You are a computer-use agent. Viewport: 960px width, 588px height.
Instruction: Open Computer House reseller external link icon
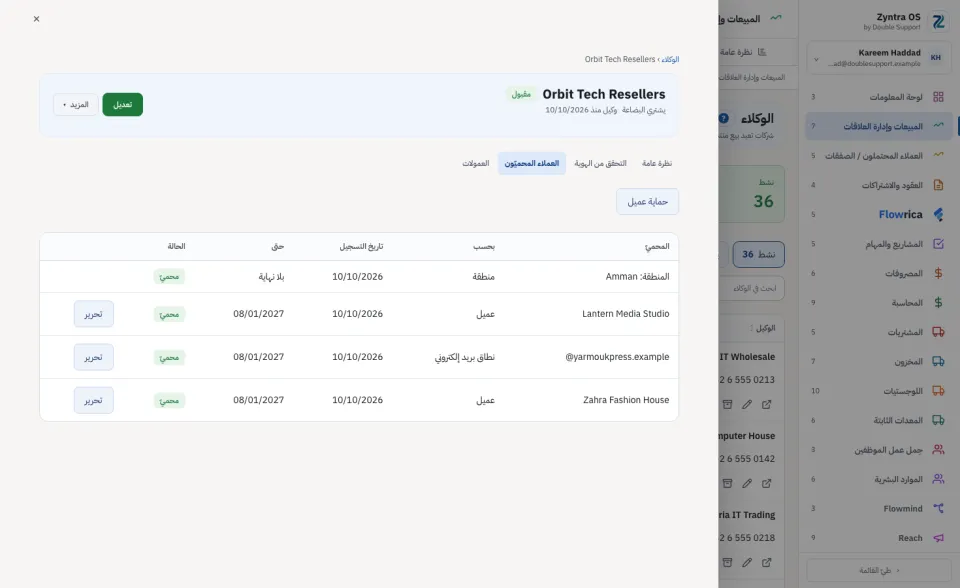[767, 483]
